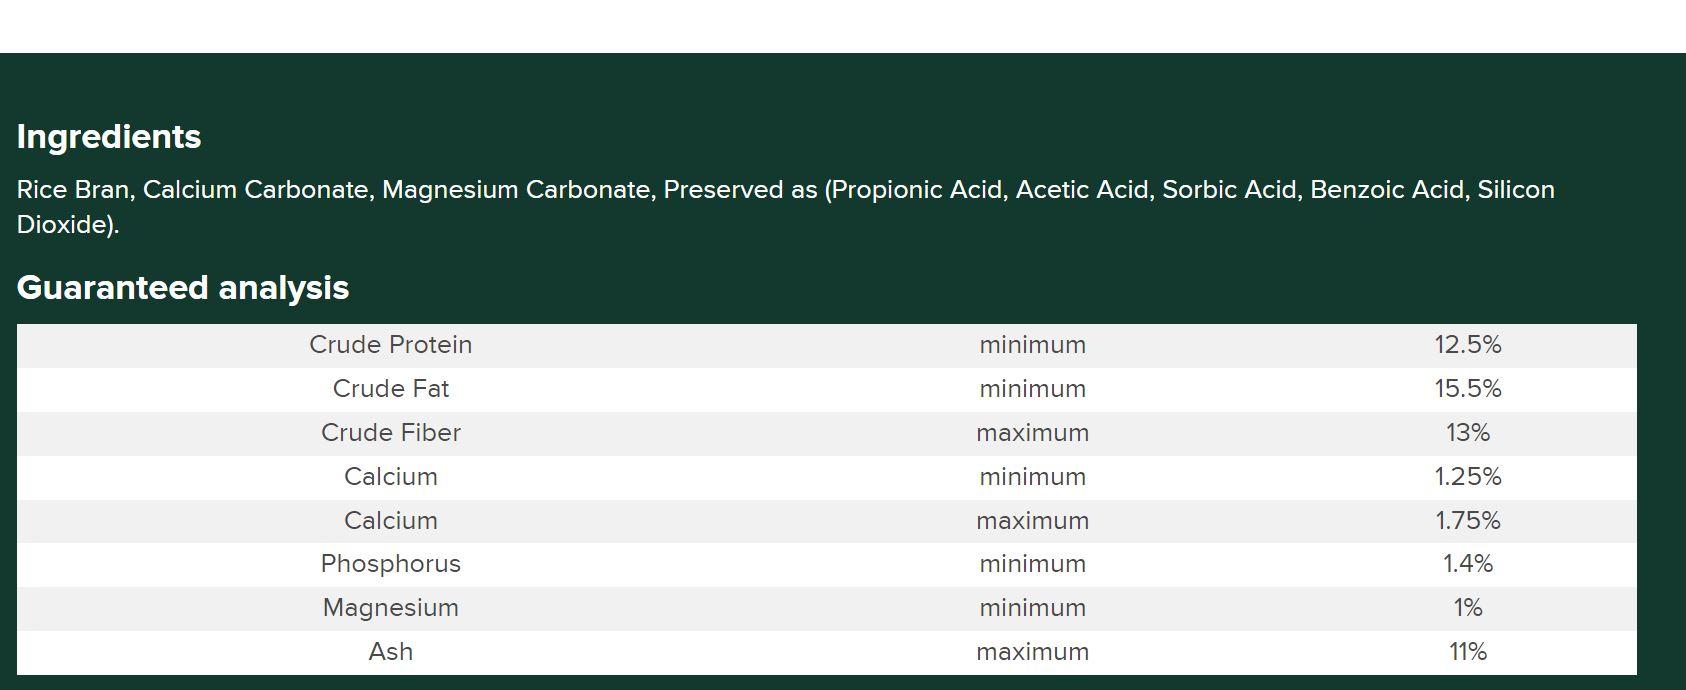This screenshot has width=1686, height=690.
Task: Click the Ingredients heading
Action: [109, 137]
